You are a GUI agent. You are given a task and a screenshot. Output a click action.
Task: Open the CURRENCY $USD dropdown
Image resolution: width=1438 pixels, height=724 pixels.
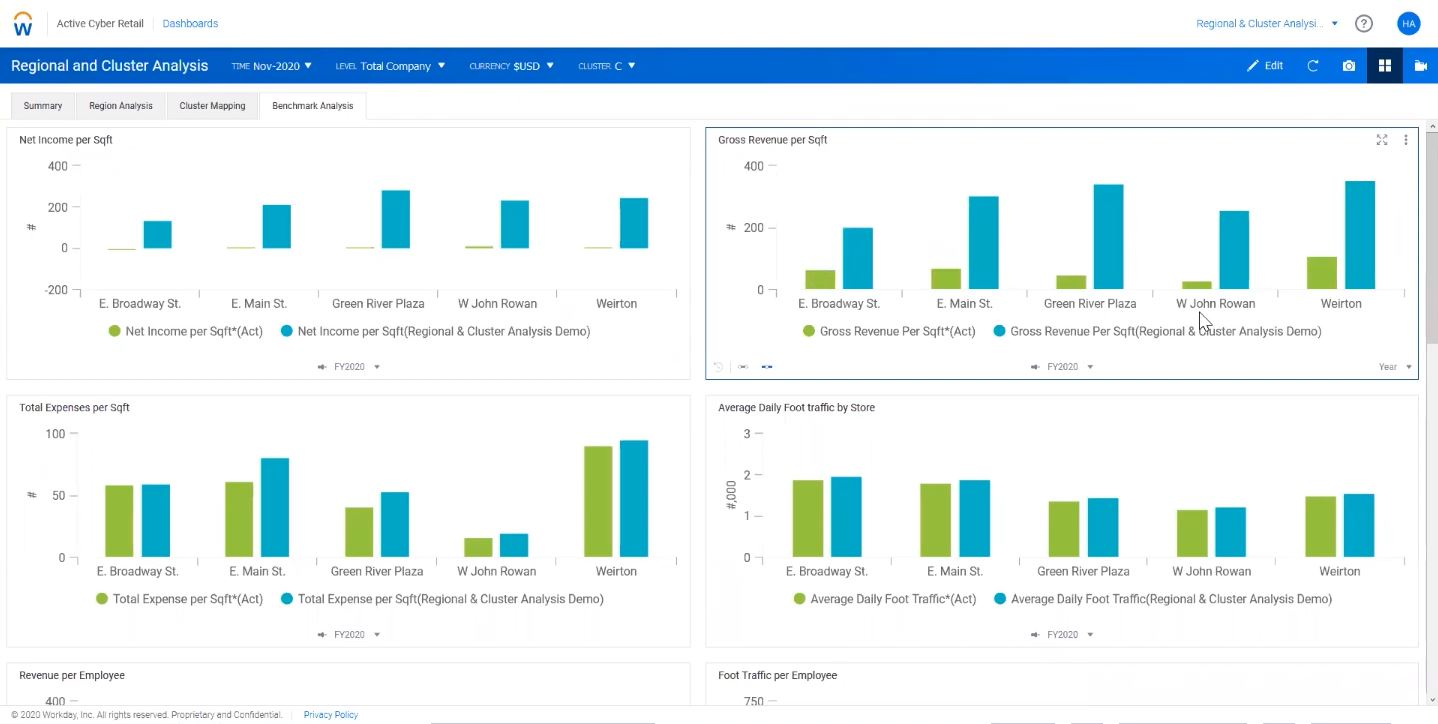[x=511, y=65]
